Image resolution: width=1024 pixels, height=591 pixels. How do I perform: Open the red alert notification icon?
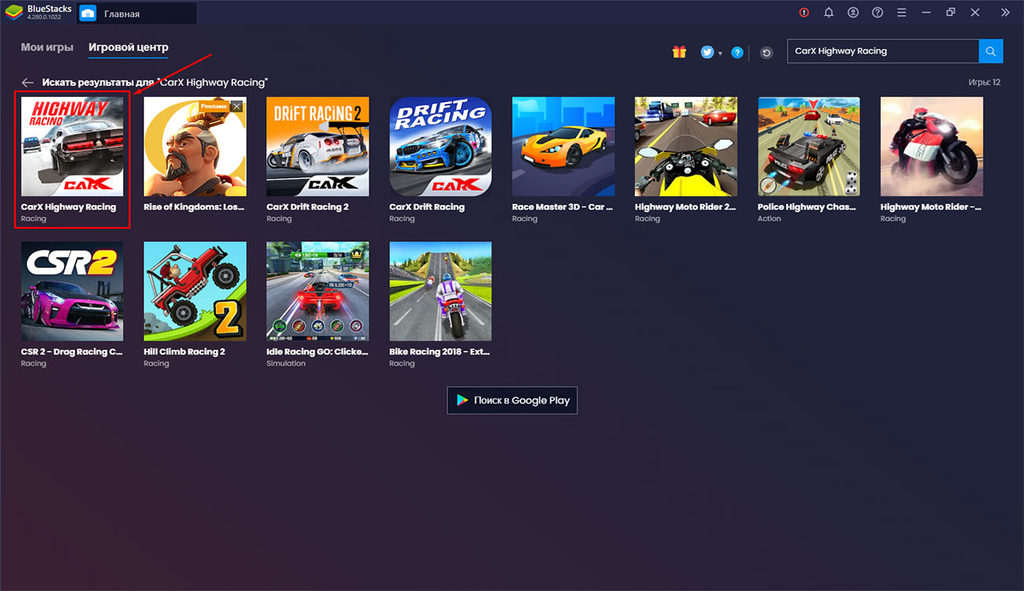point(804,12)
